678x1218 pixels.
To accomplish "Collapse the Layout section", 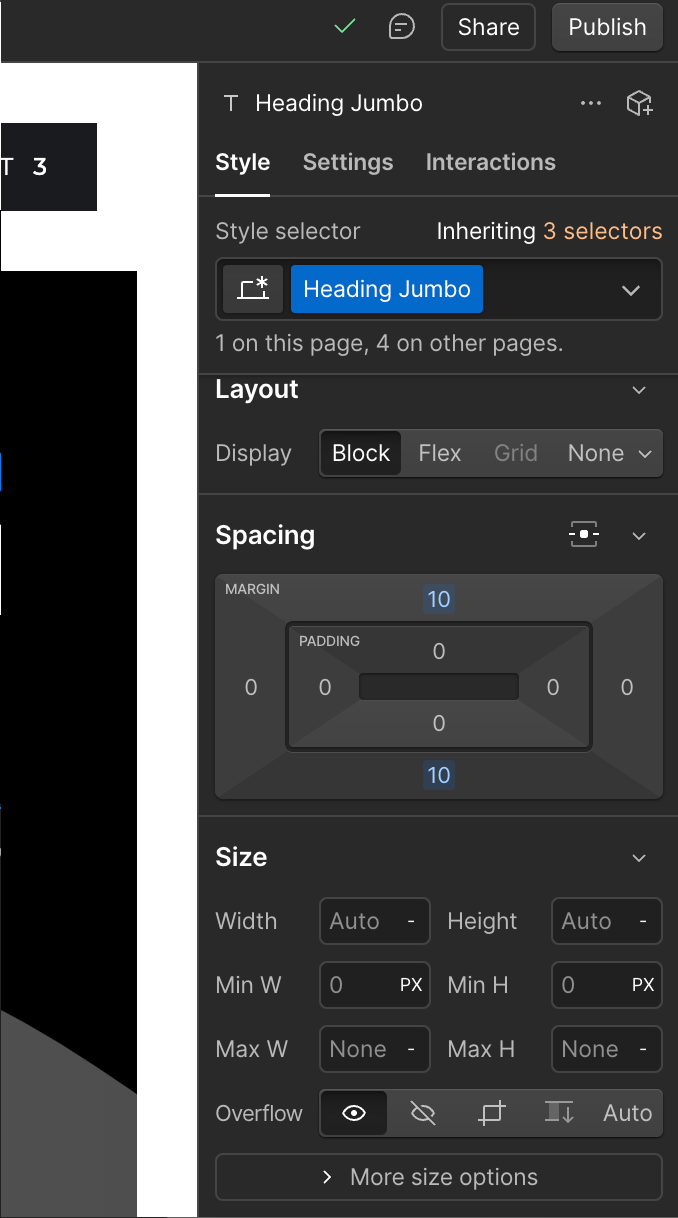I will tap(640, 390).
